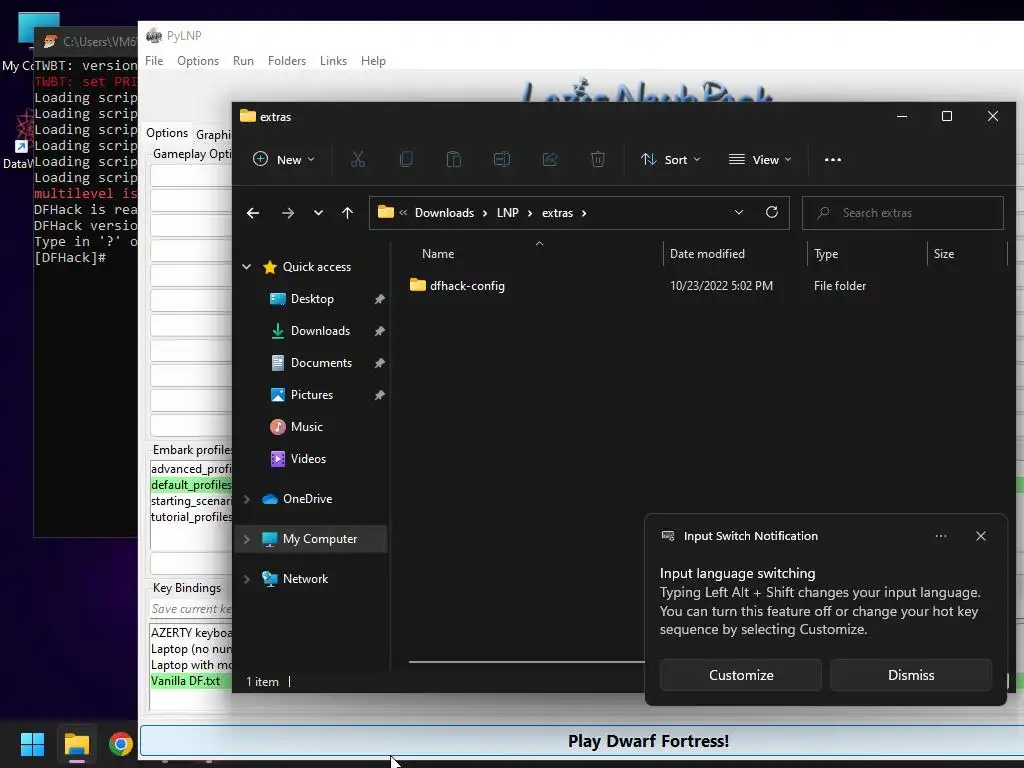The image size is (1024, 768).
Task: Open the Sort dropdown
Action: tap(671, 159)
